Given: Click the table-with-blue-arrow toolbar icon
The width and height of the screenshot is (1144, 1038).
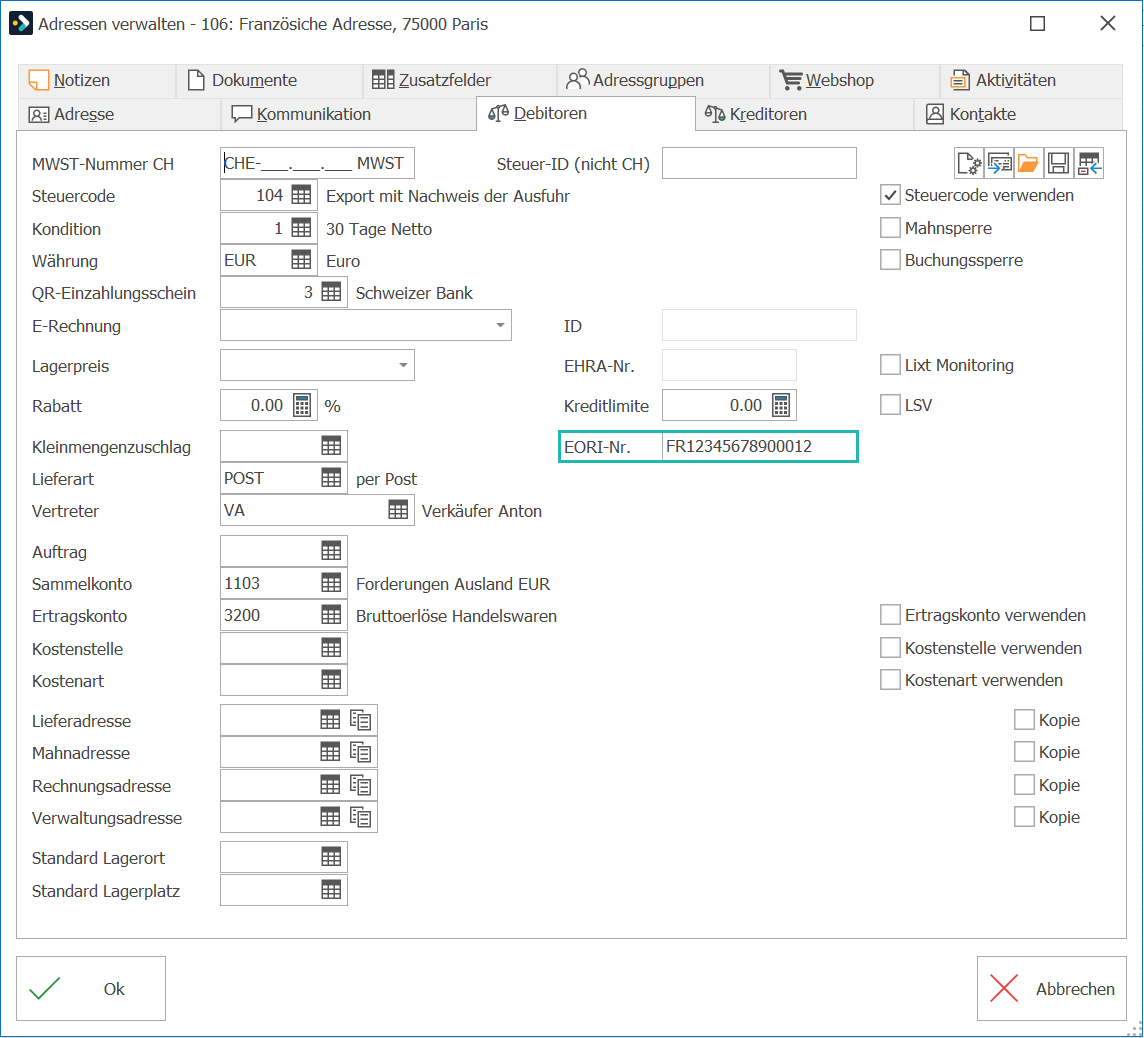Looking at the screenshot, I should point(1089,163).
